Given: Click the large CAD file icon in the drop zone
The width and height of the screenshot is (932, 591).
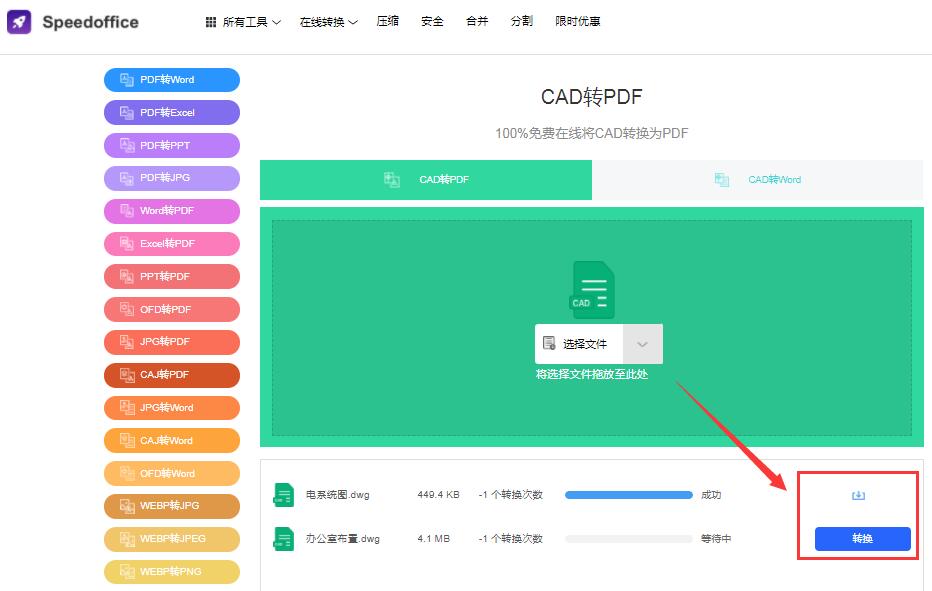Looking at the screenshot, I should [592, 290].
